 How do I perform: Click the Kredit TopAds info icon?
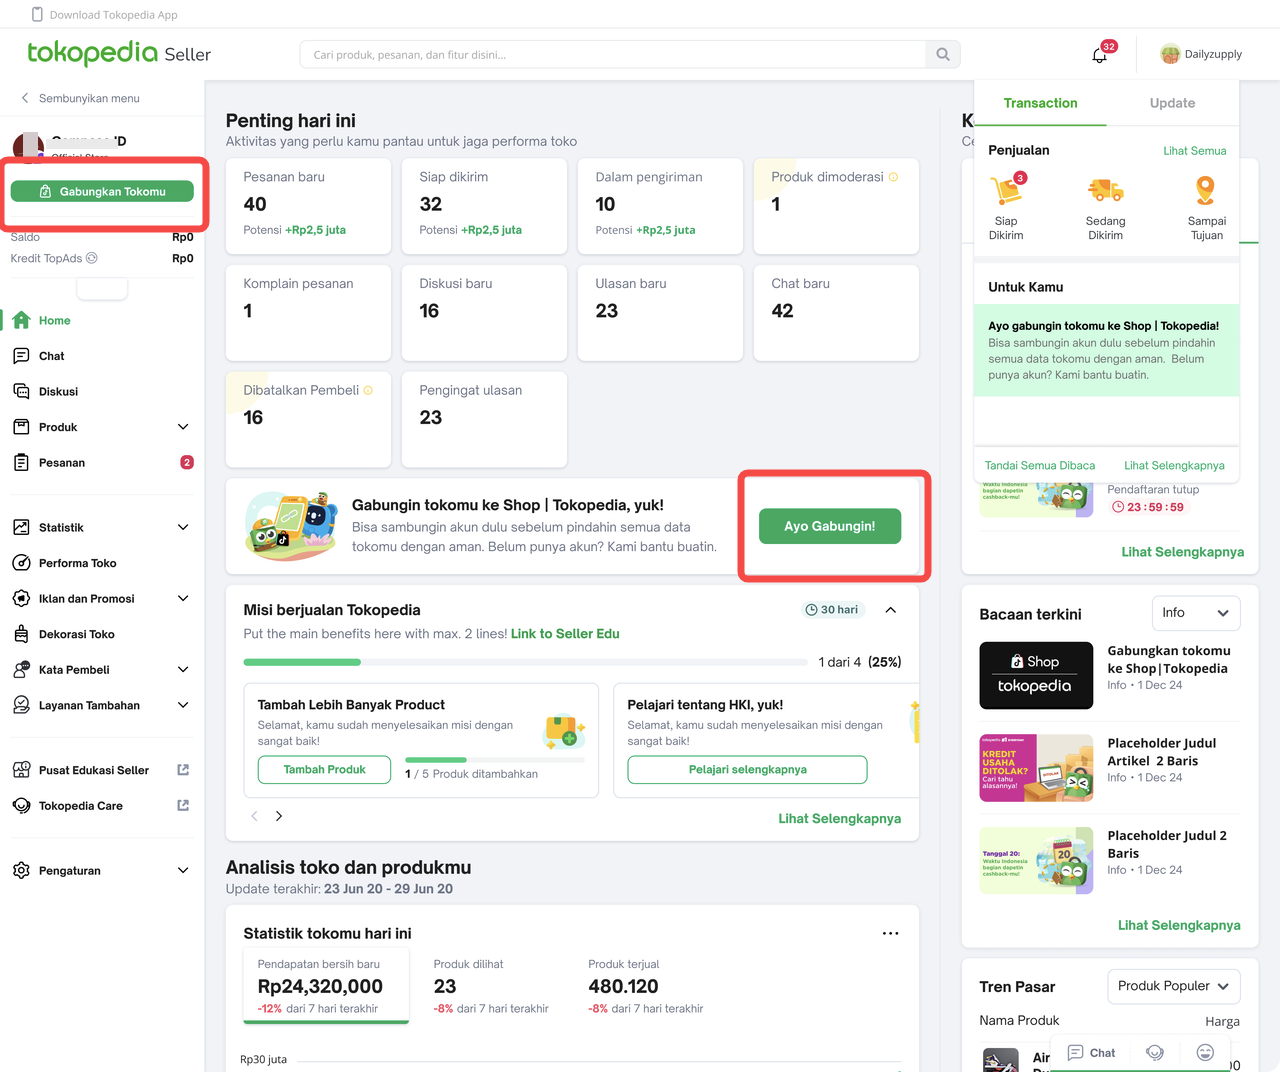click(92, 258)
